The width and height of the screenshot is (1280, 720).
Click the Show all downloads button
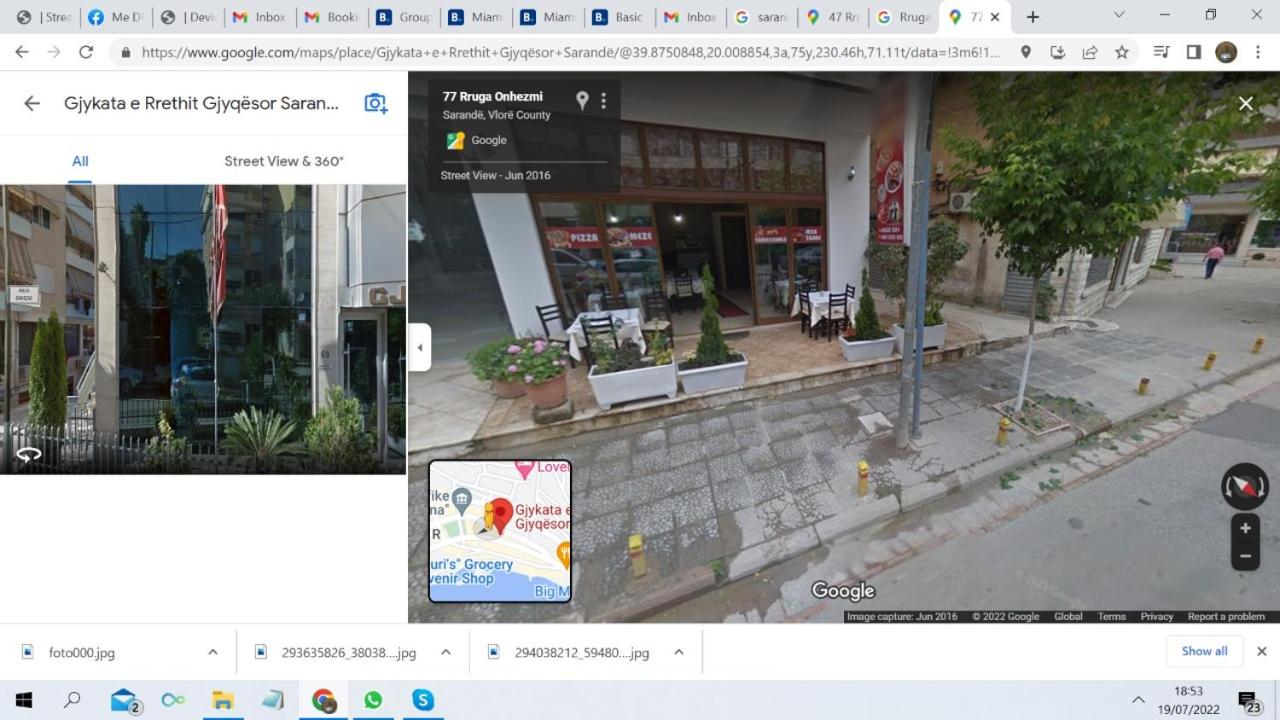[x=1204, y=651]
